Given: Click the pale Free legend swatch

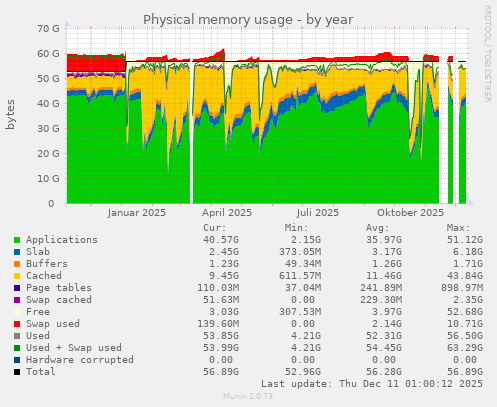Looking at the screenshot, I should click(17, 312).
